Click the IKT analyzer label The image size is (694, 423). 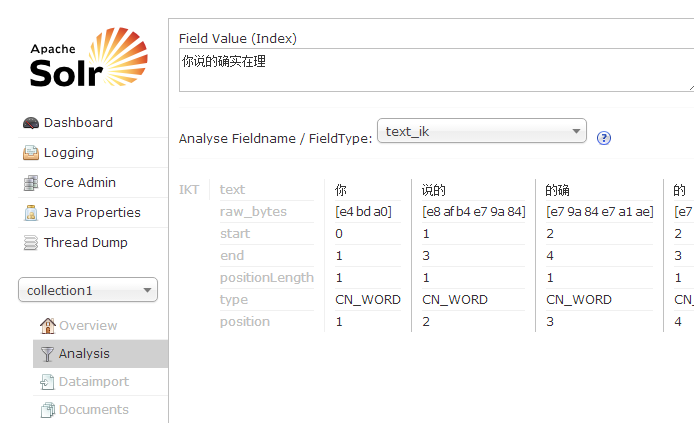pyautogui.click(x=189, y=190)
